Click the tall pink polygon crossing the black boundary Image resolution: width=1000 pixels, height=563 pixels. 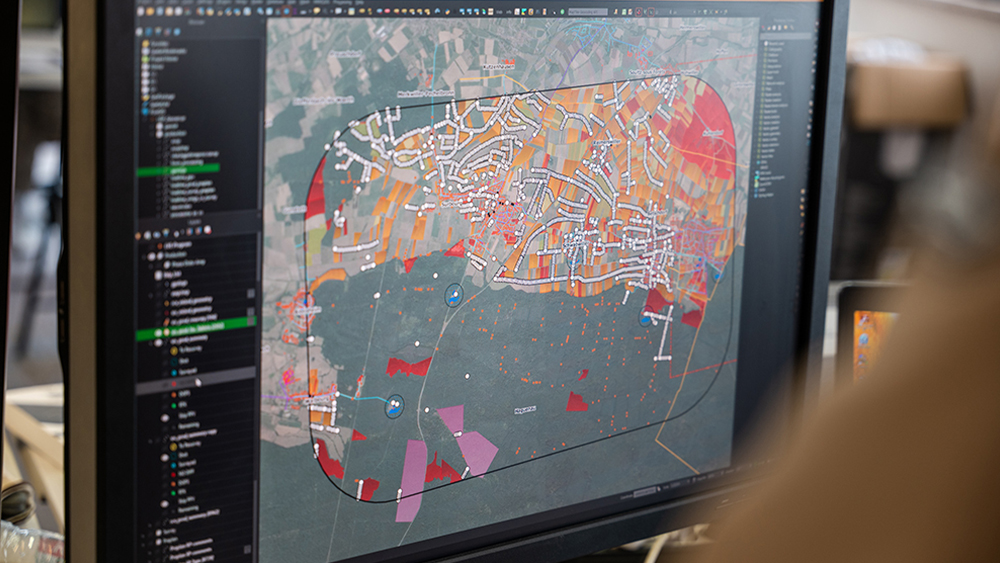(411, 480)
